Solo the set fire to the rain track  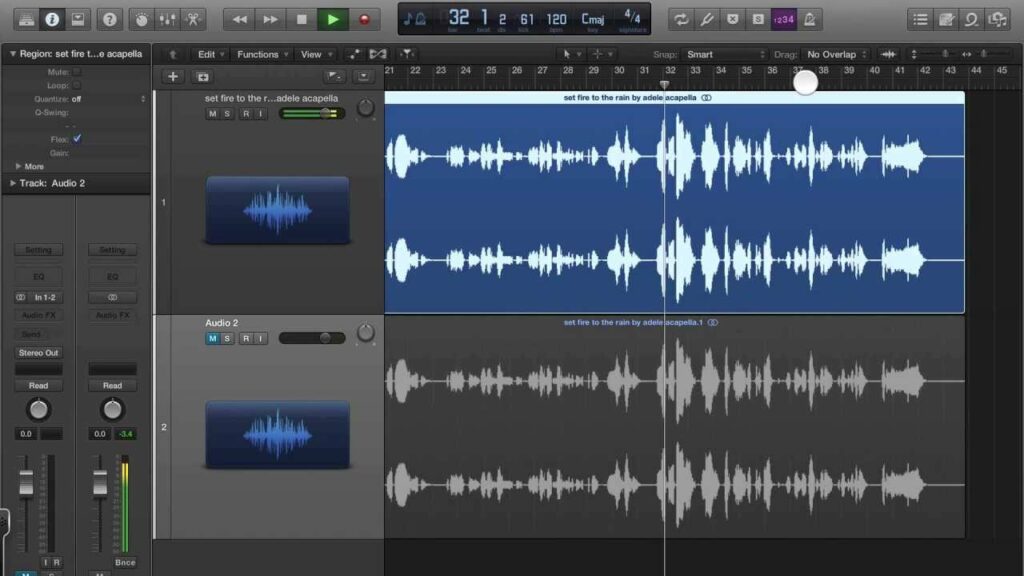227,114
